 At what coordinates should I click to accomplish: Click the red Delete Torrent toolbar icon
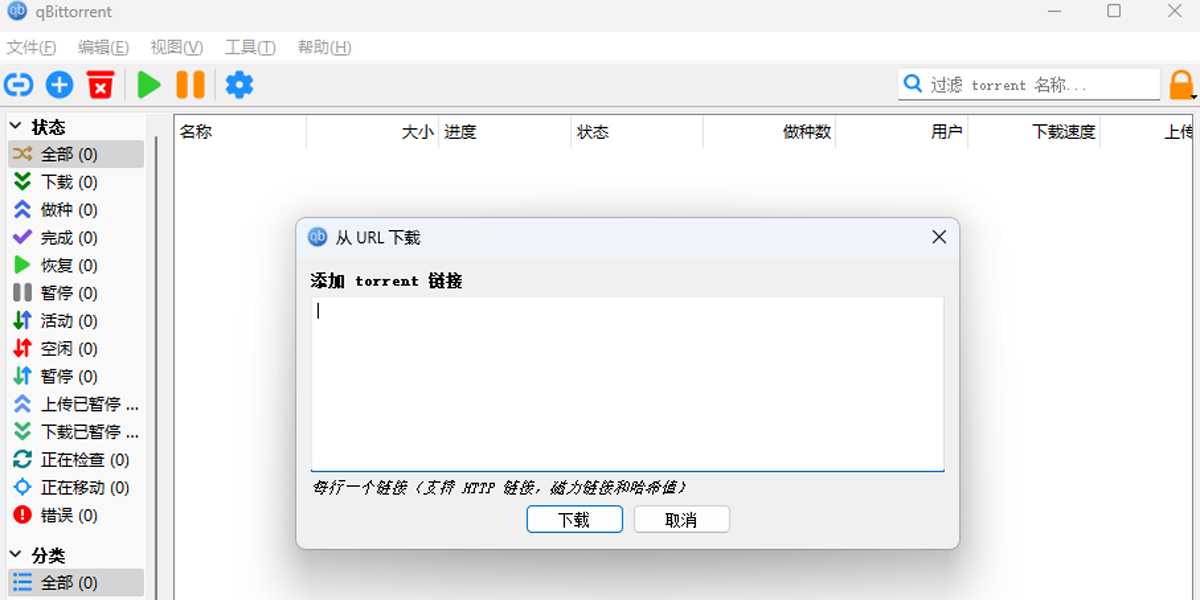[100, 85]
